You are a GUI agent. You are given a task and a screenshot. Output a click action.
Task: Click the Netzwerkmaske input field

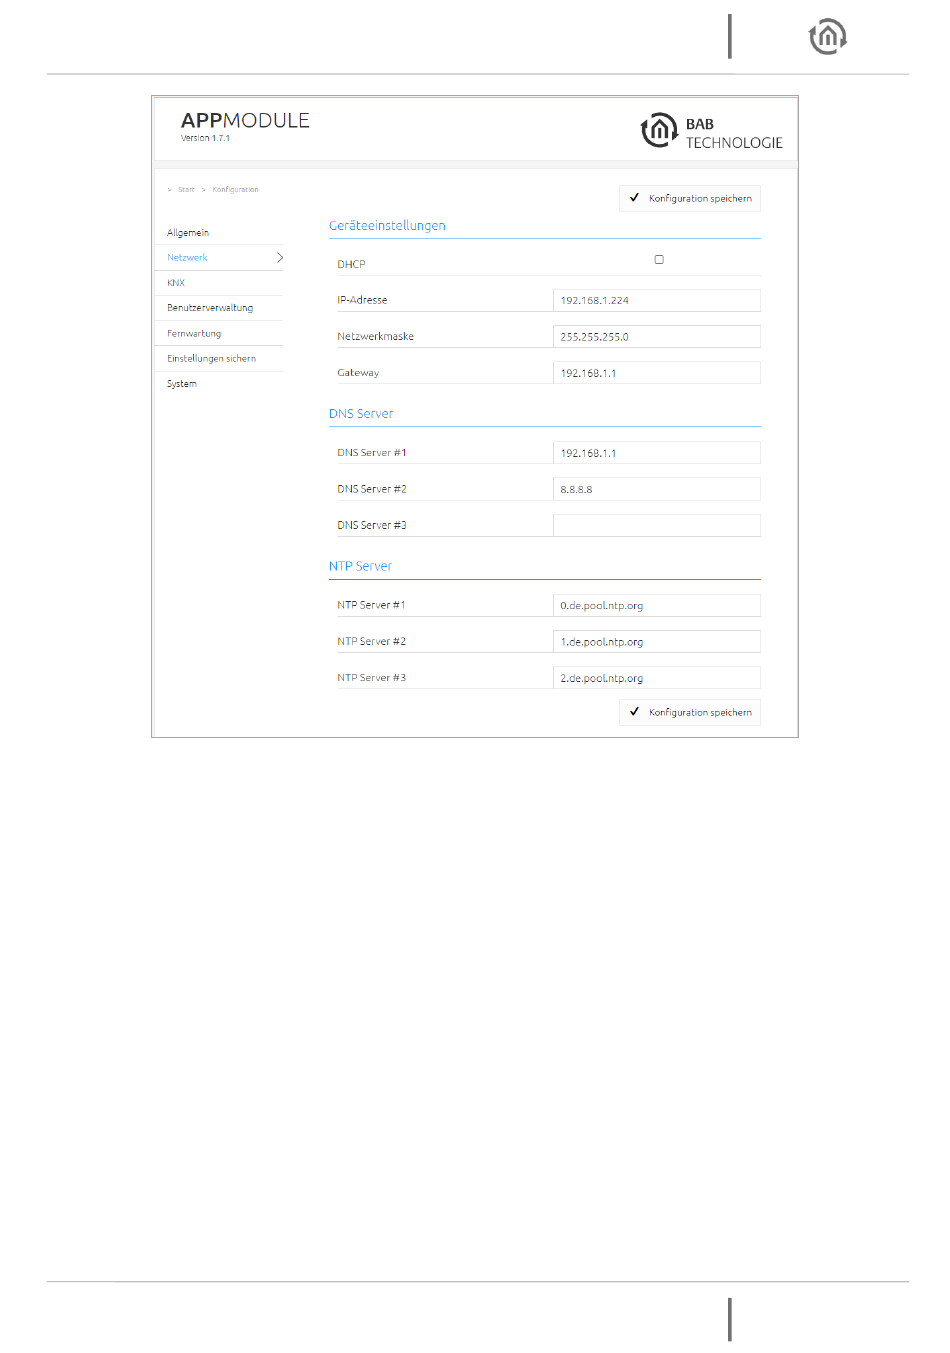tap(656, 337)
